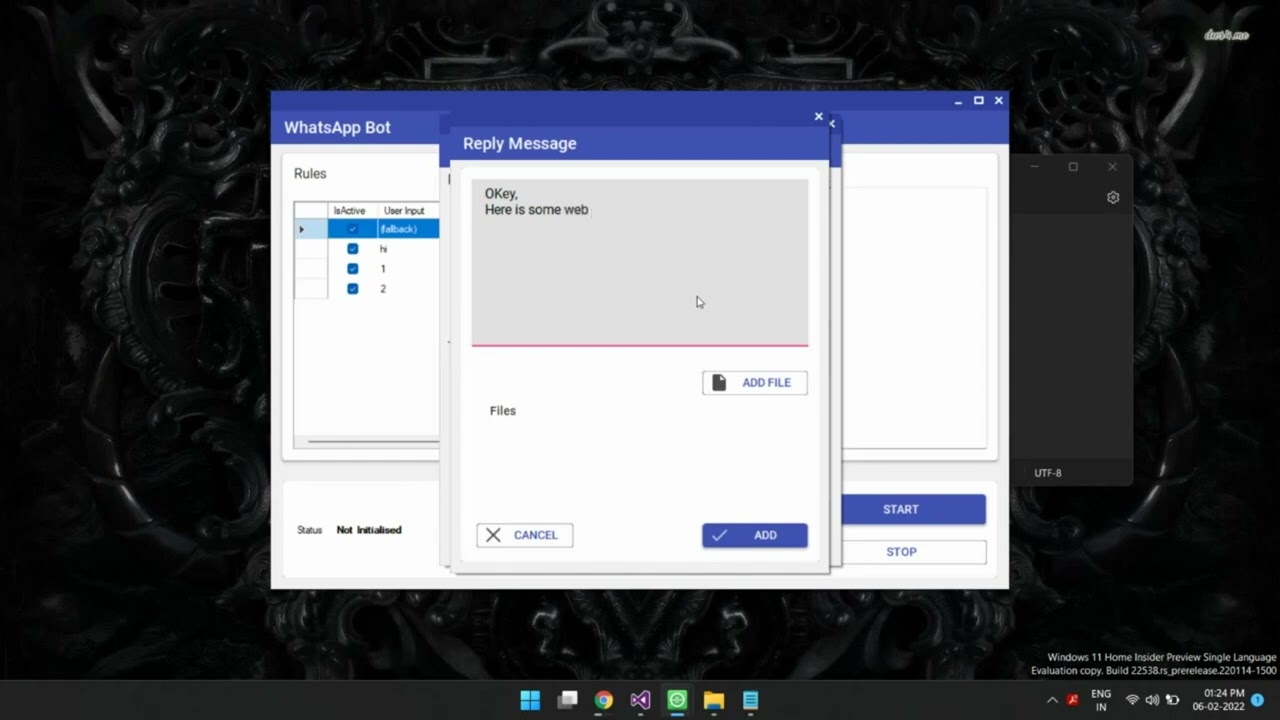Click the rules grid horizontal scrollbar
This screenshot has width=1280, height=720.
click(x=373, y=441)
